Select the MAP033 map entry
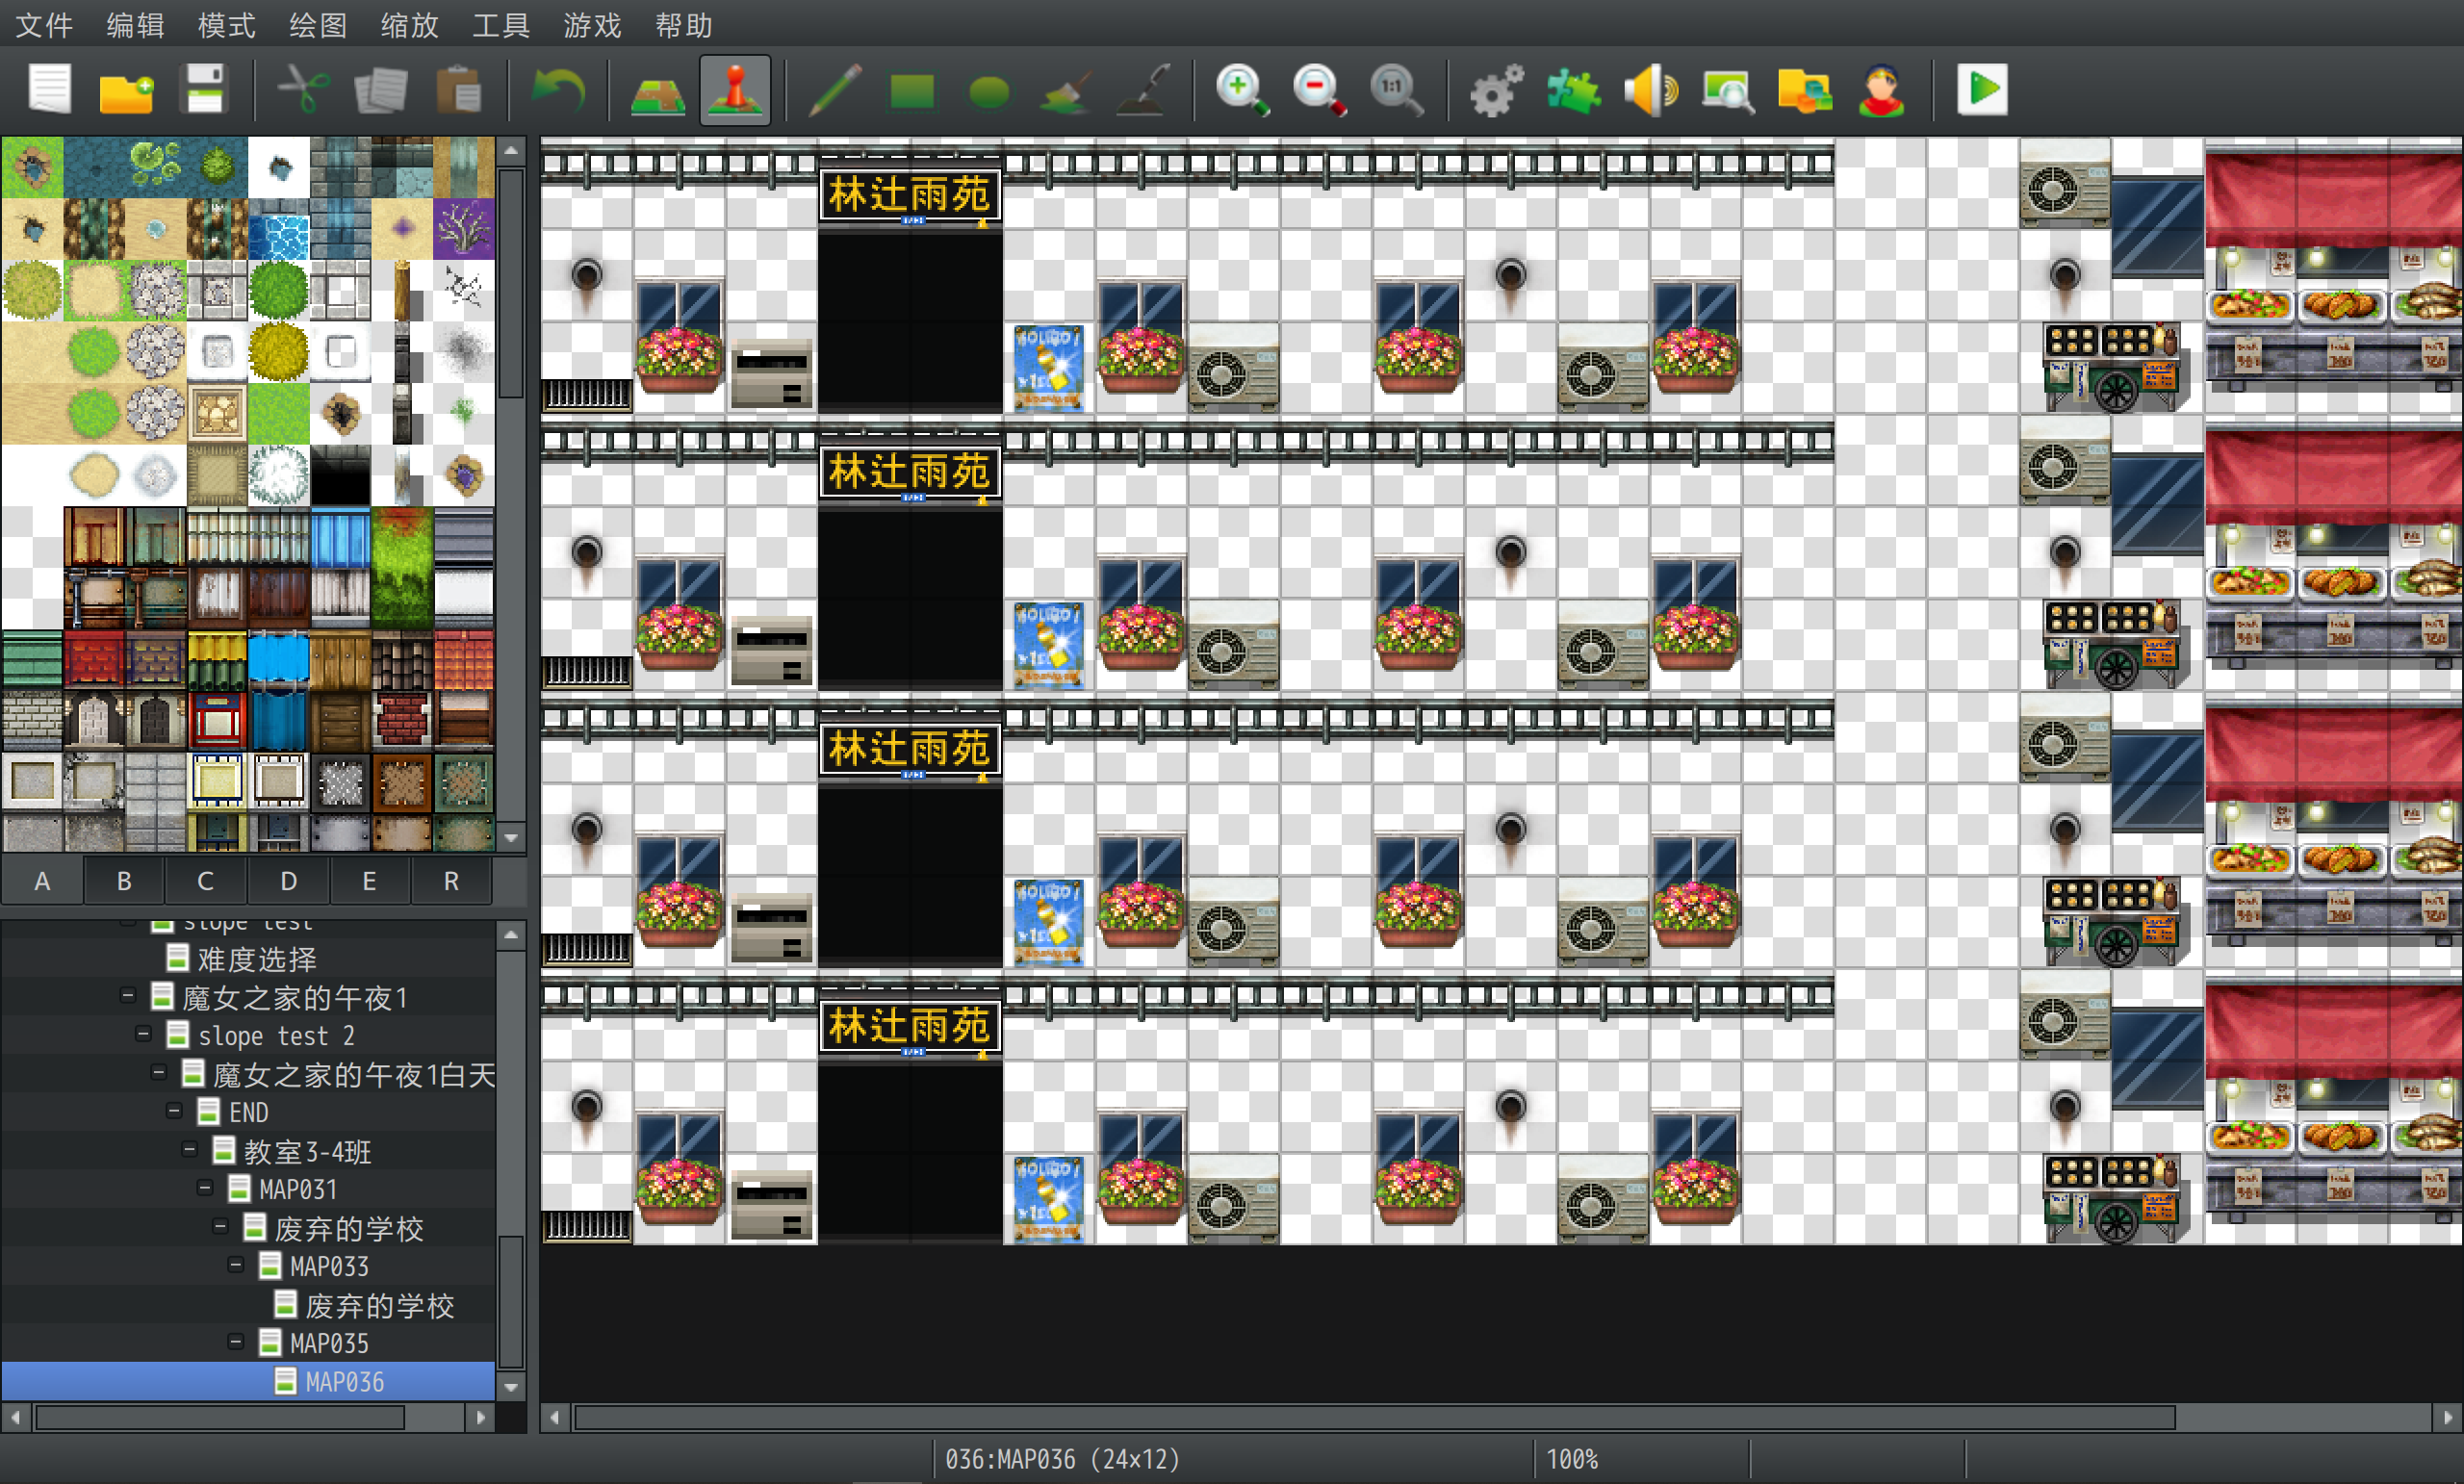Image resolution: width=2464 pixels, height=1484 pixels. 329,1266
